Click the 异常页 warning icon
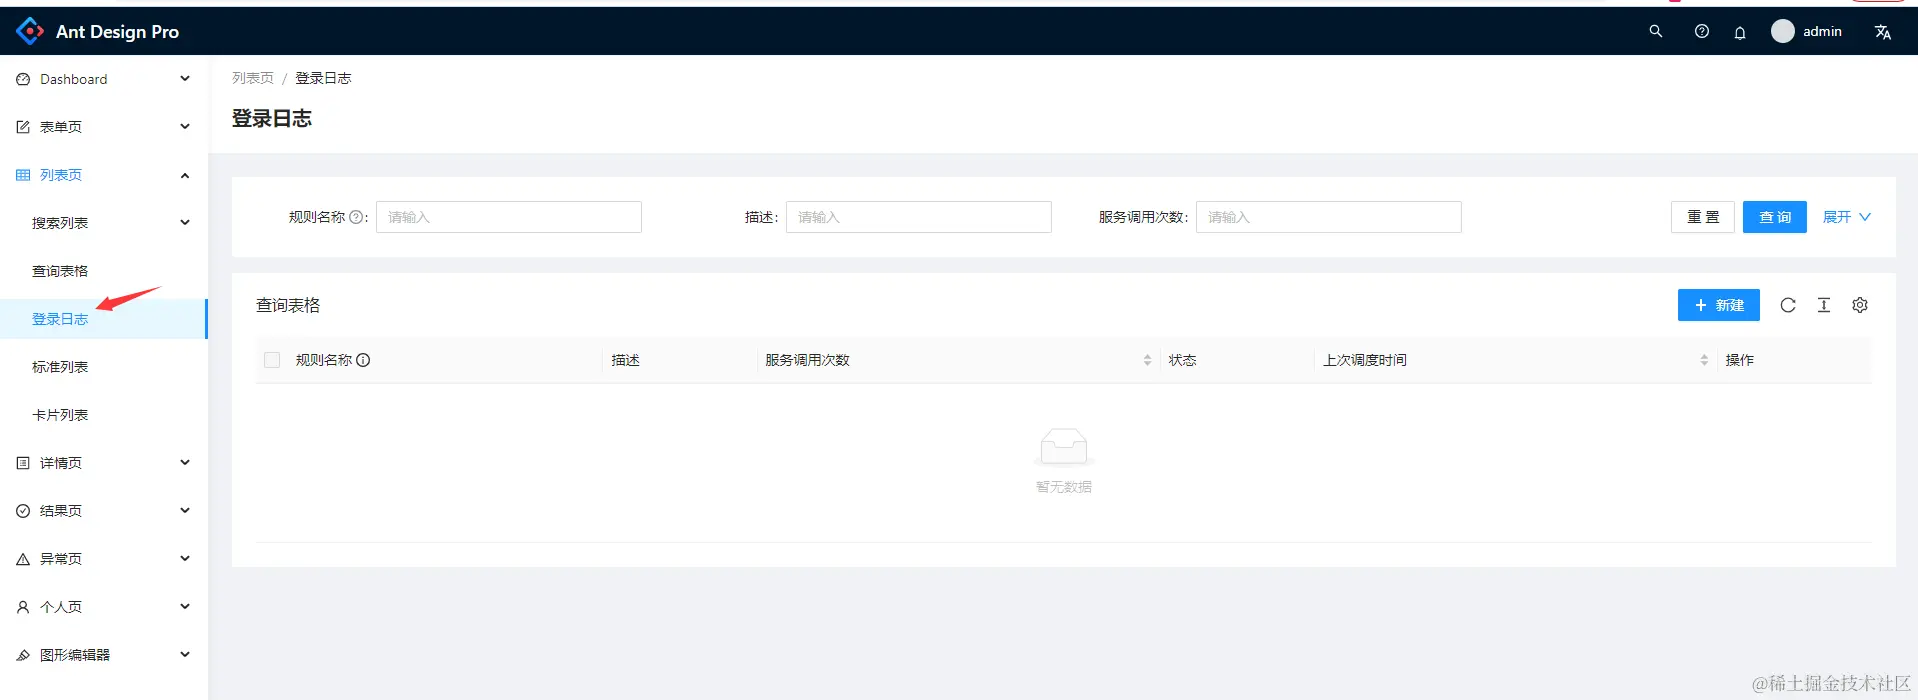 [x=23, y=559]
